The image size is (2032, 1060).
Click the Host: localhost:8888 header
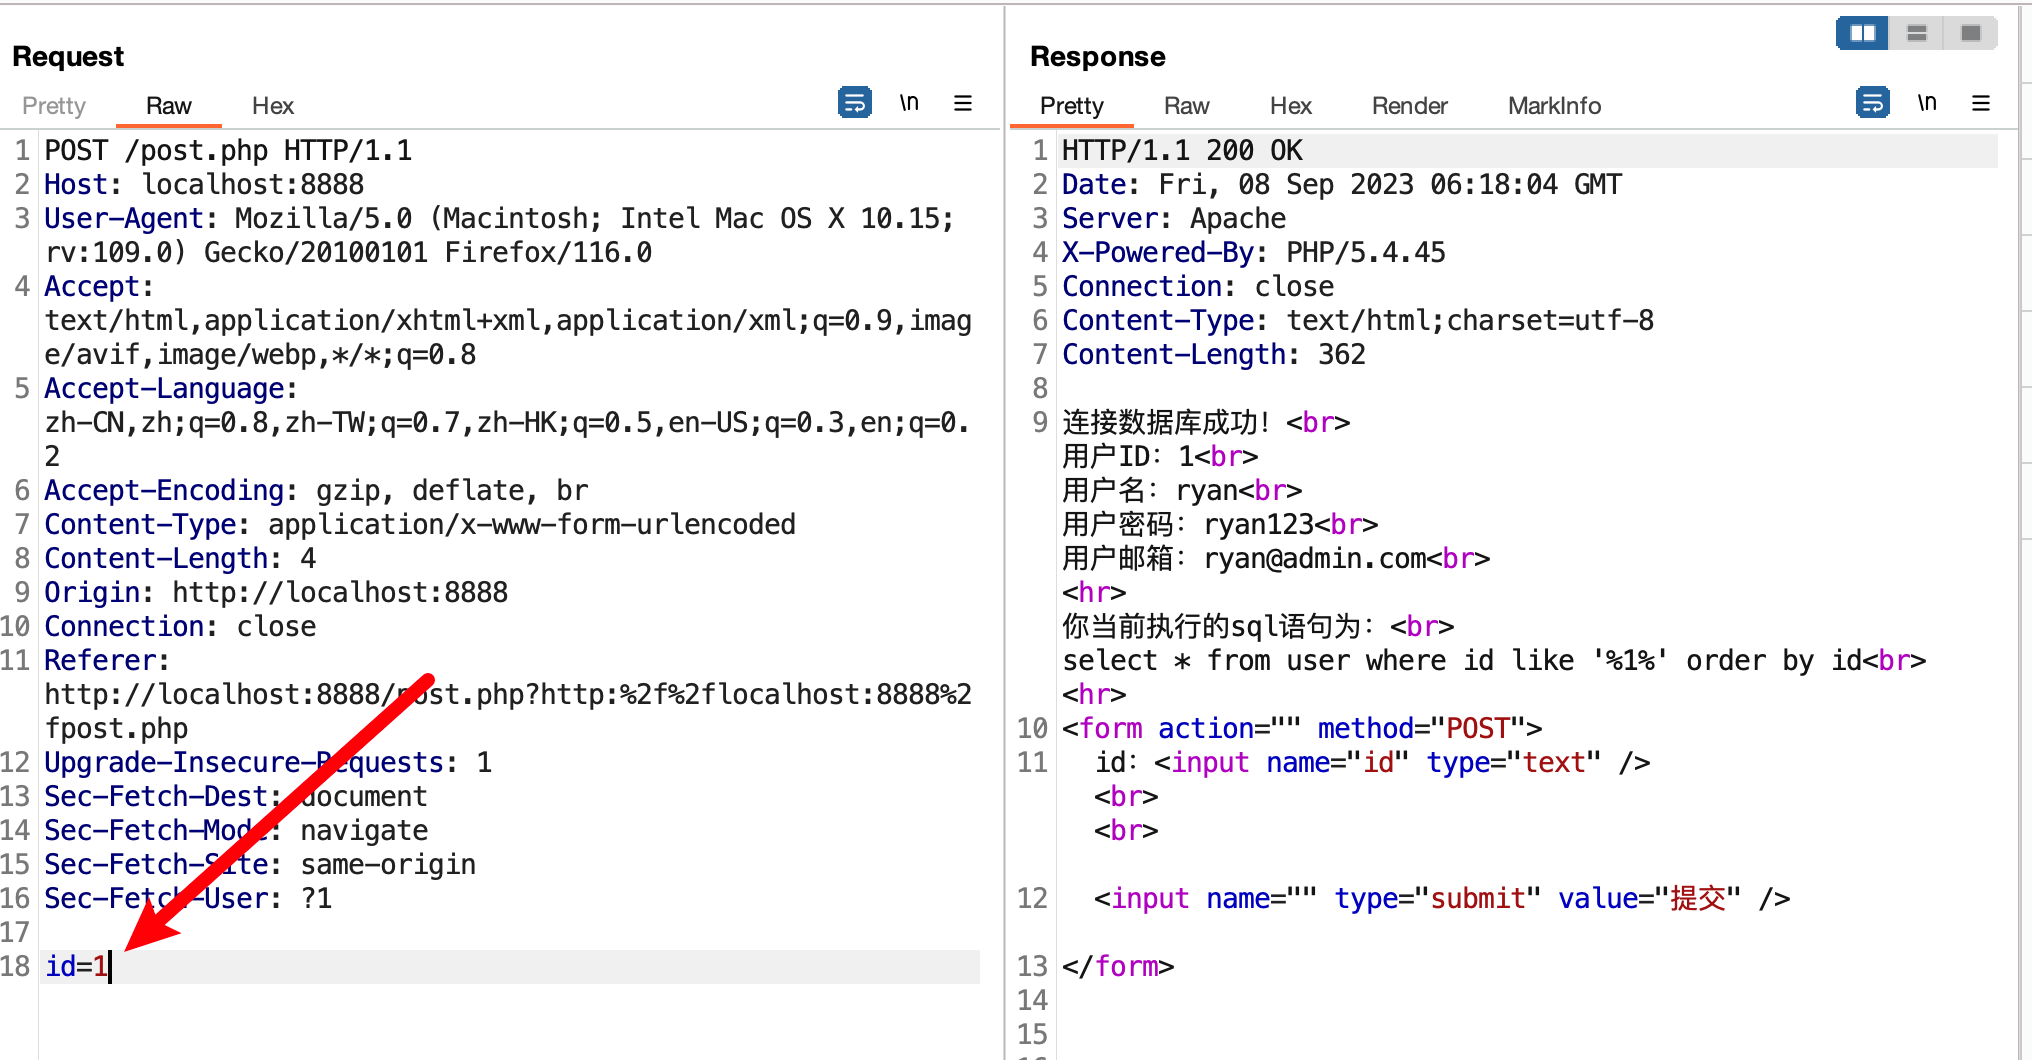204,184
